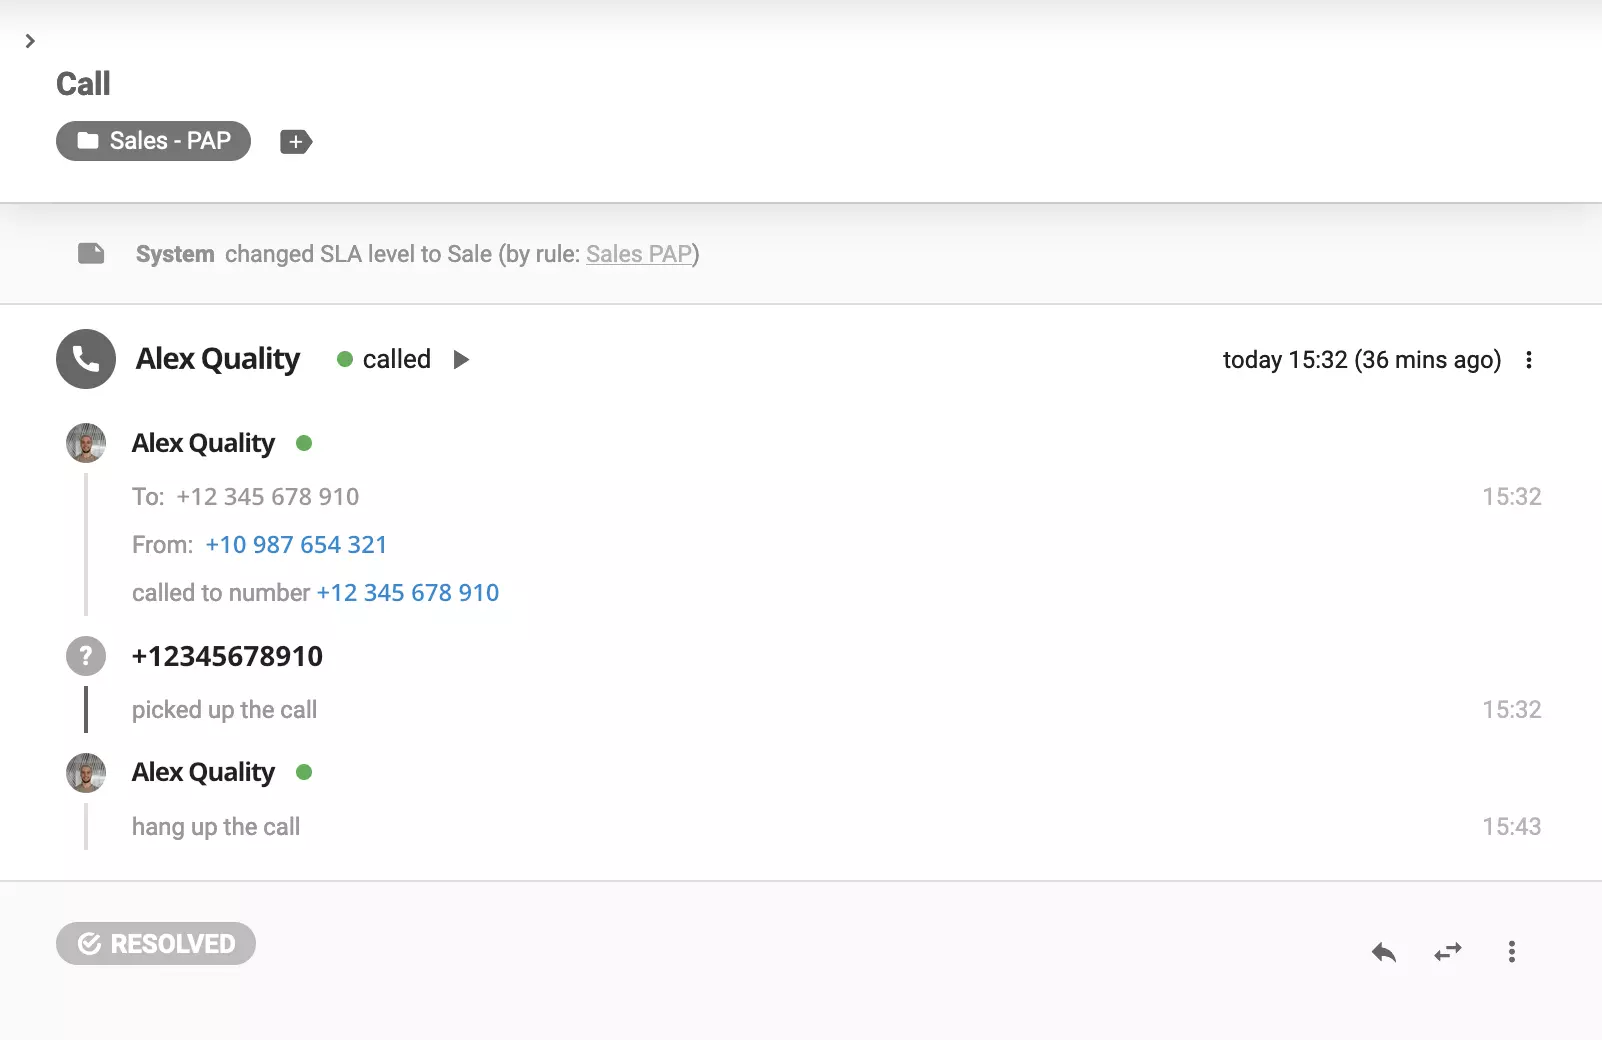Select the Sales - PAP department tag
1602x1040 pixels.
click(153, 141)
